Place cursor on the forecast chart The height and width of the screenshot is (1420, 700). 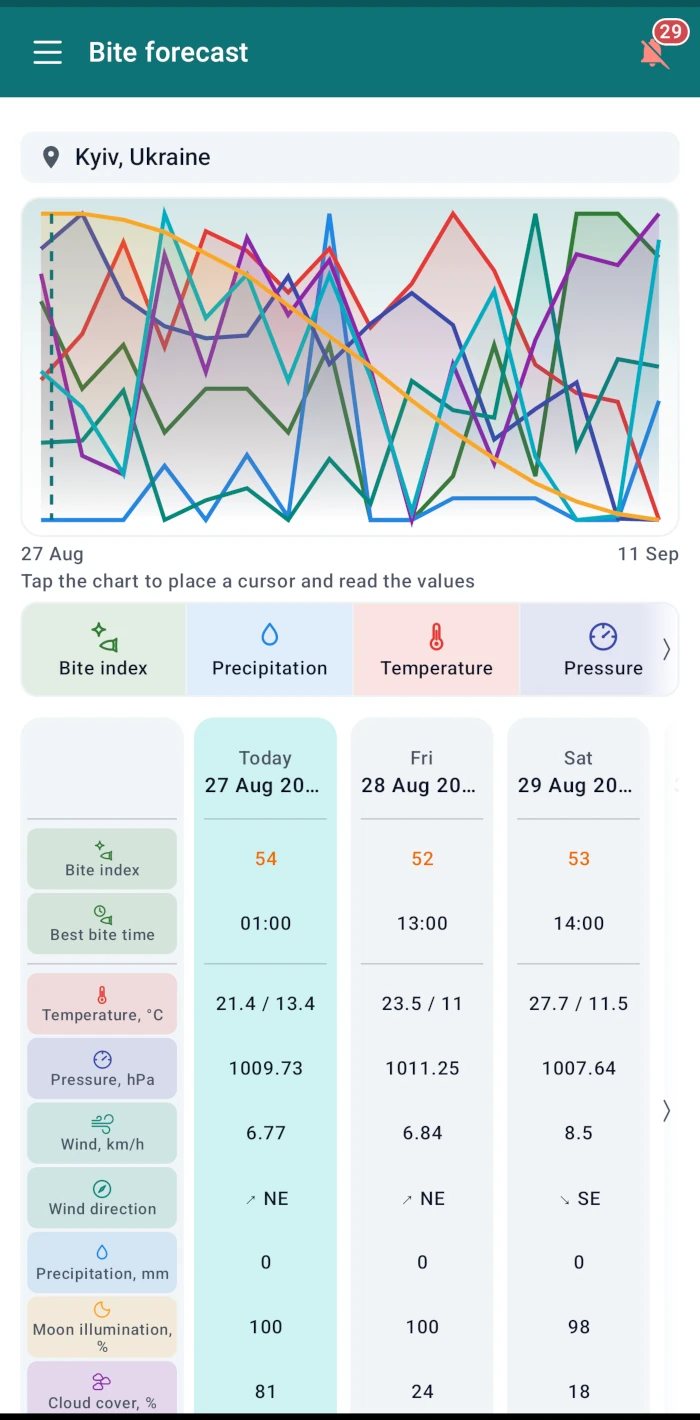click(350, 367)
